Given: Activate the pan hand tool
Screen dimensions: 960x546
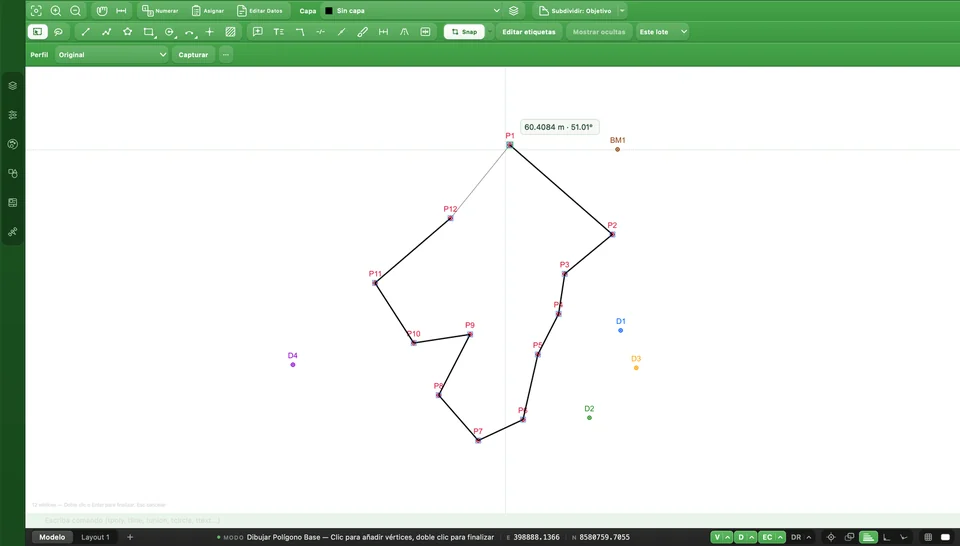Looking at the screenshot, I should tap(102, 10).
